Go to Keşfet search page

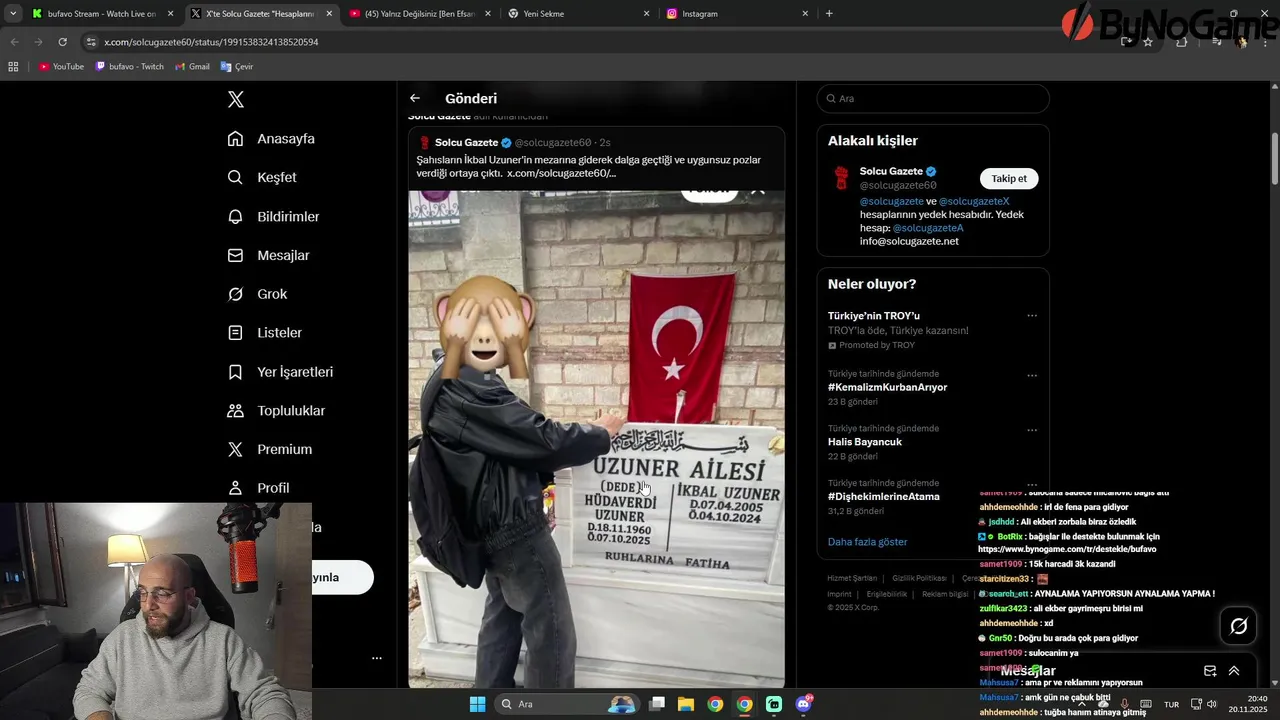(x=262, y=177)
